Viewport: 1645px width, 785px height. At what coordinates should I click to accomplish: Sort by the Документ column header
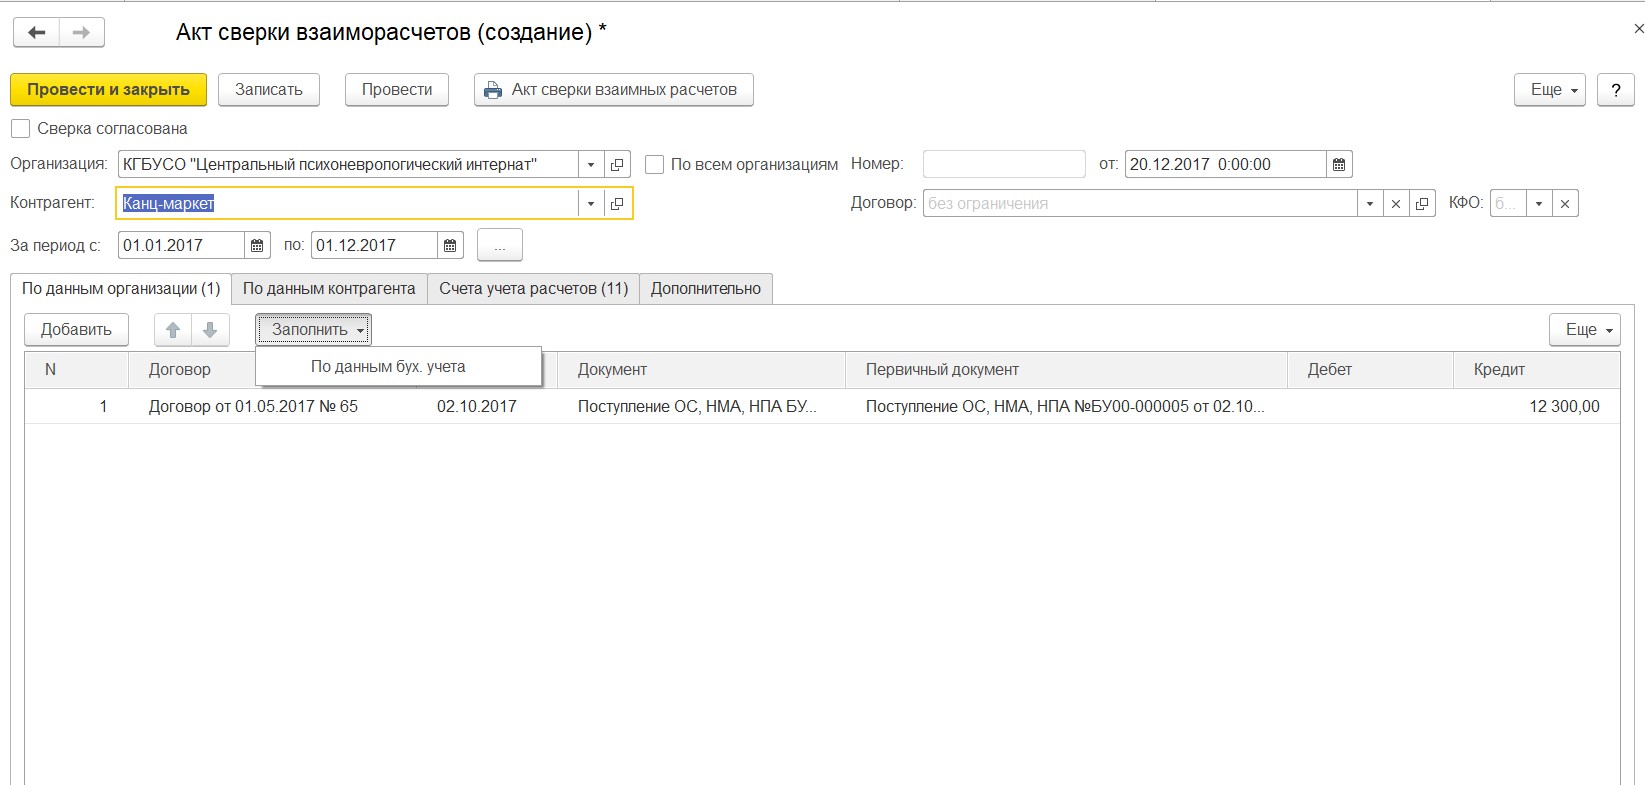click(x=701, y=370)
